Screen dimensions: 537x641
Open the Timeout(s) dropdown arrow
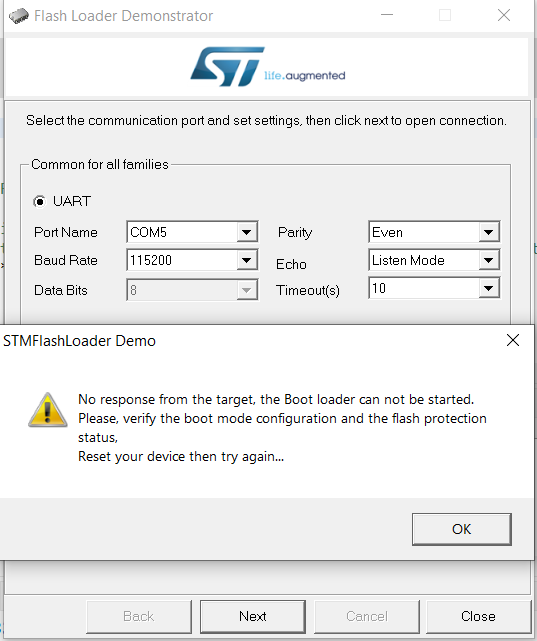[x=488, y=288]
